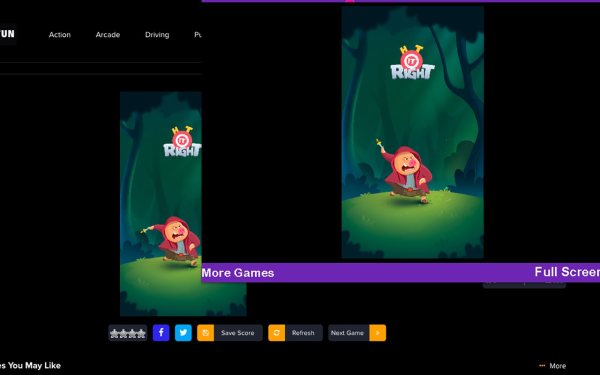The image size is (600, 375).
Task: Click the orange next arrow icon
Action: tap(377, 333)
